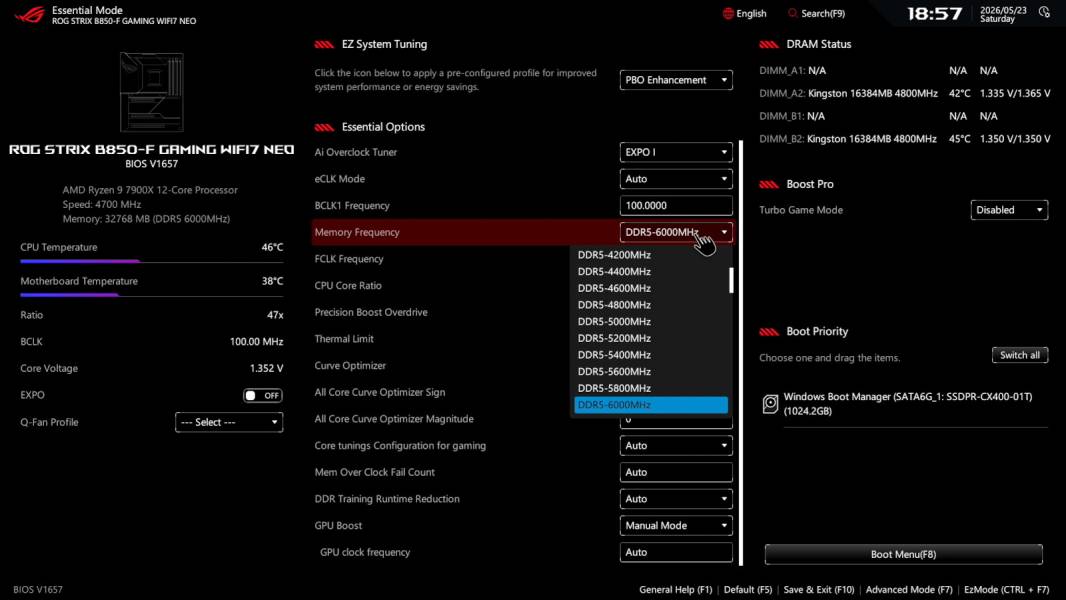Screen dimensions: 1066x600
Task: Click the ROG logo icon
Action: 29,14
